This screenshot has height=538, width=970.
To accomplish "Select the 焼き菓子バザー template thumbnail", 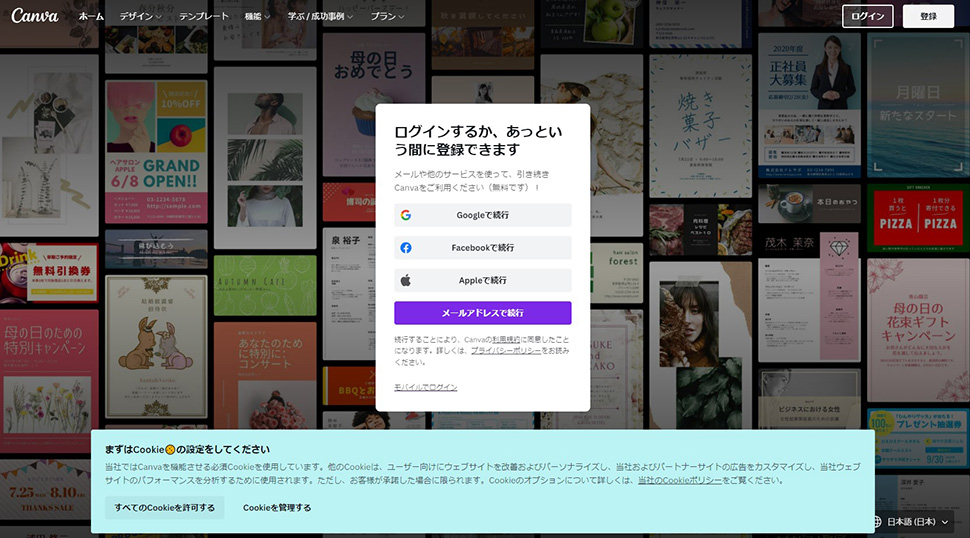I will [700, 126].
